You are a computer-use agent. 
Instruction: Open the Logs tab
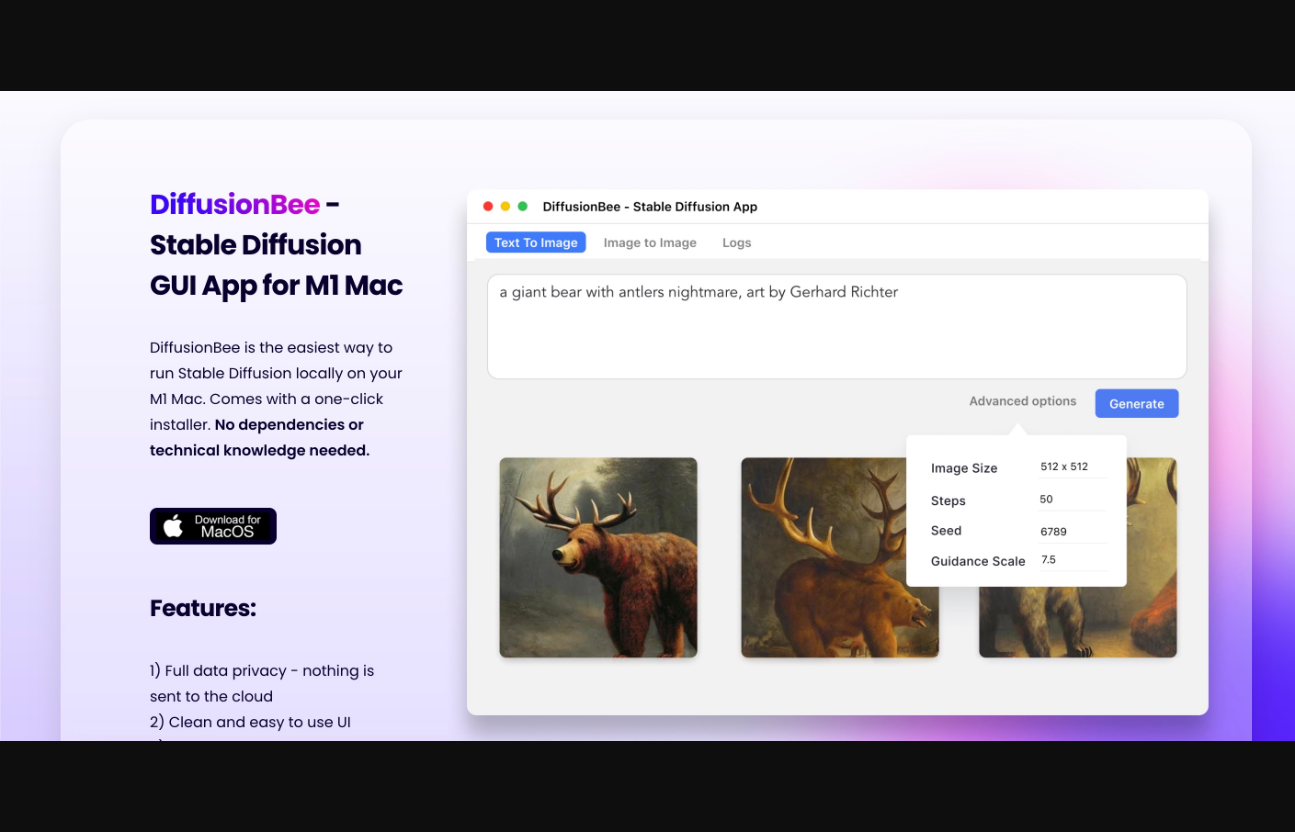[736, 243]
